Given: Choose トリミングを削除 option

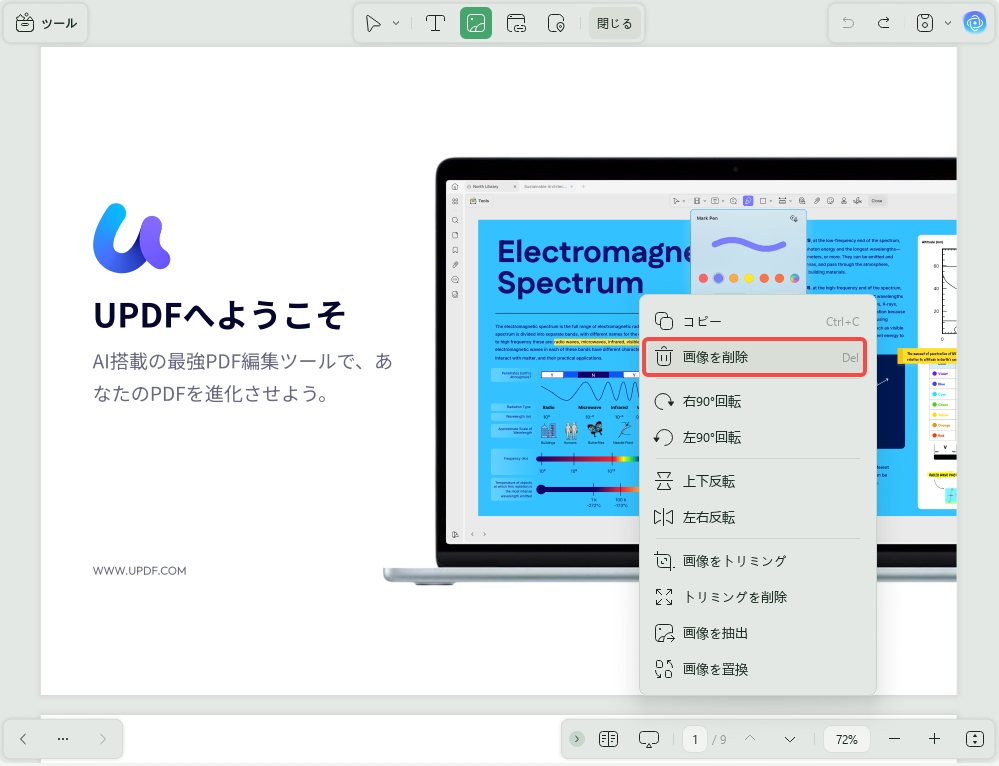Looking at the screenshot, I should pos(757,597).
